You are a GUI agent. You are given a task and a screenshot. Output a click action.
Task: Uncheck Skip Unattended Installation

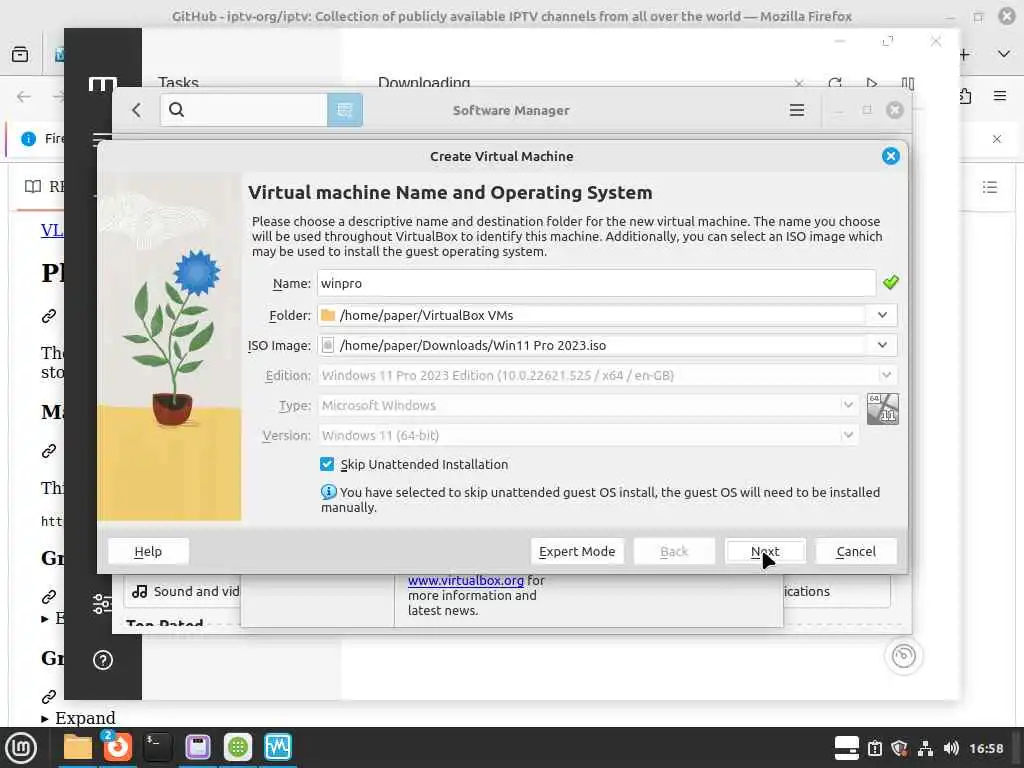[x=327, y=464]
